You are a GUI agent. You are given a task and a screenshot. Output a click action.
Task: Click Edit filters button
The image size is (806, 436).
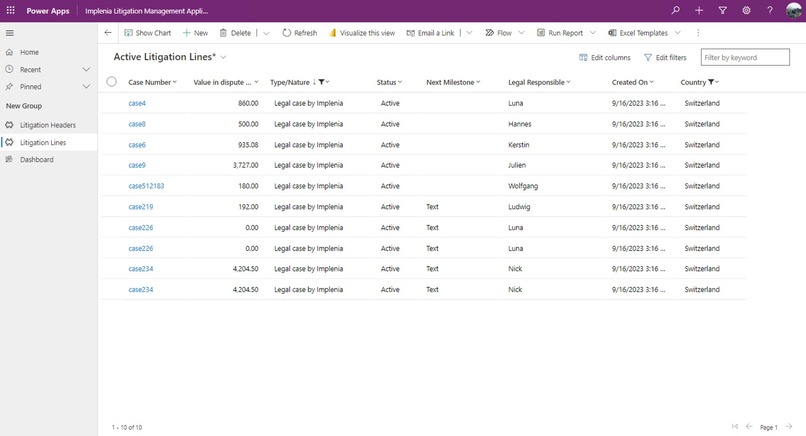point(665,58)
